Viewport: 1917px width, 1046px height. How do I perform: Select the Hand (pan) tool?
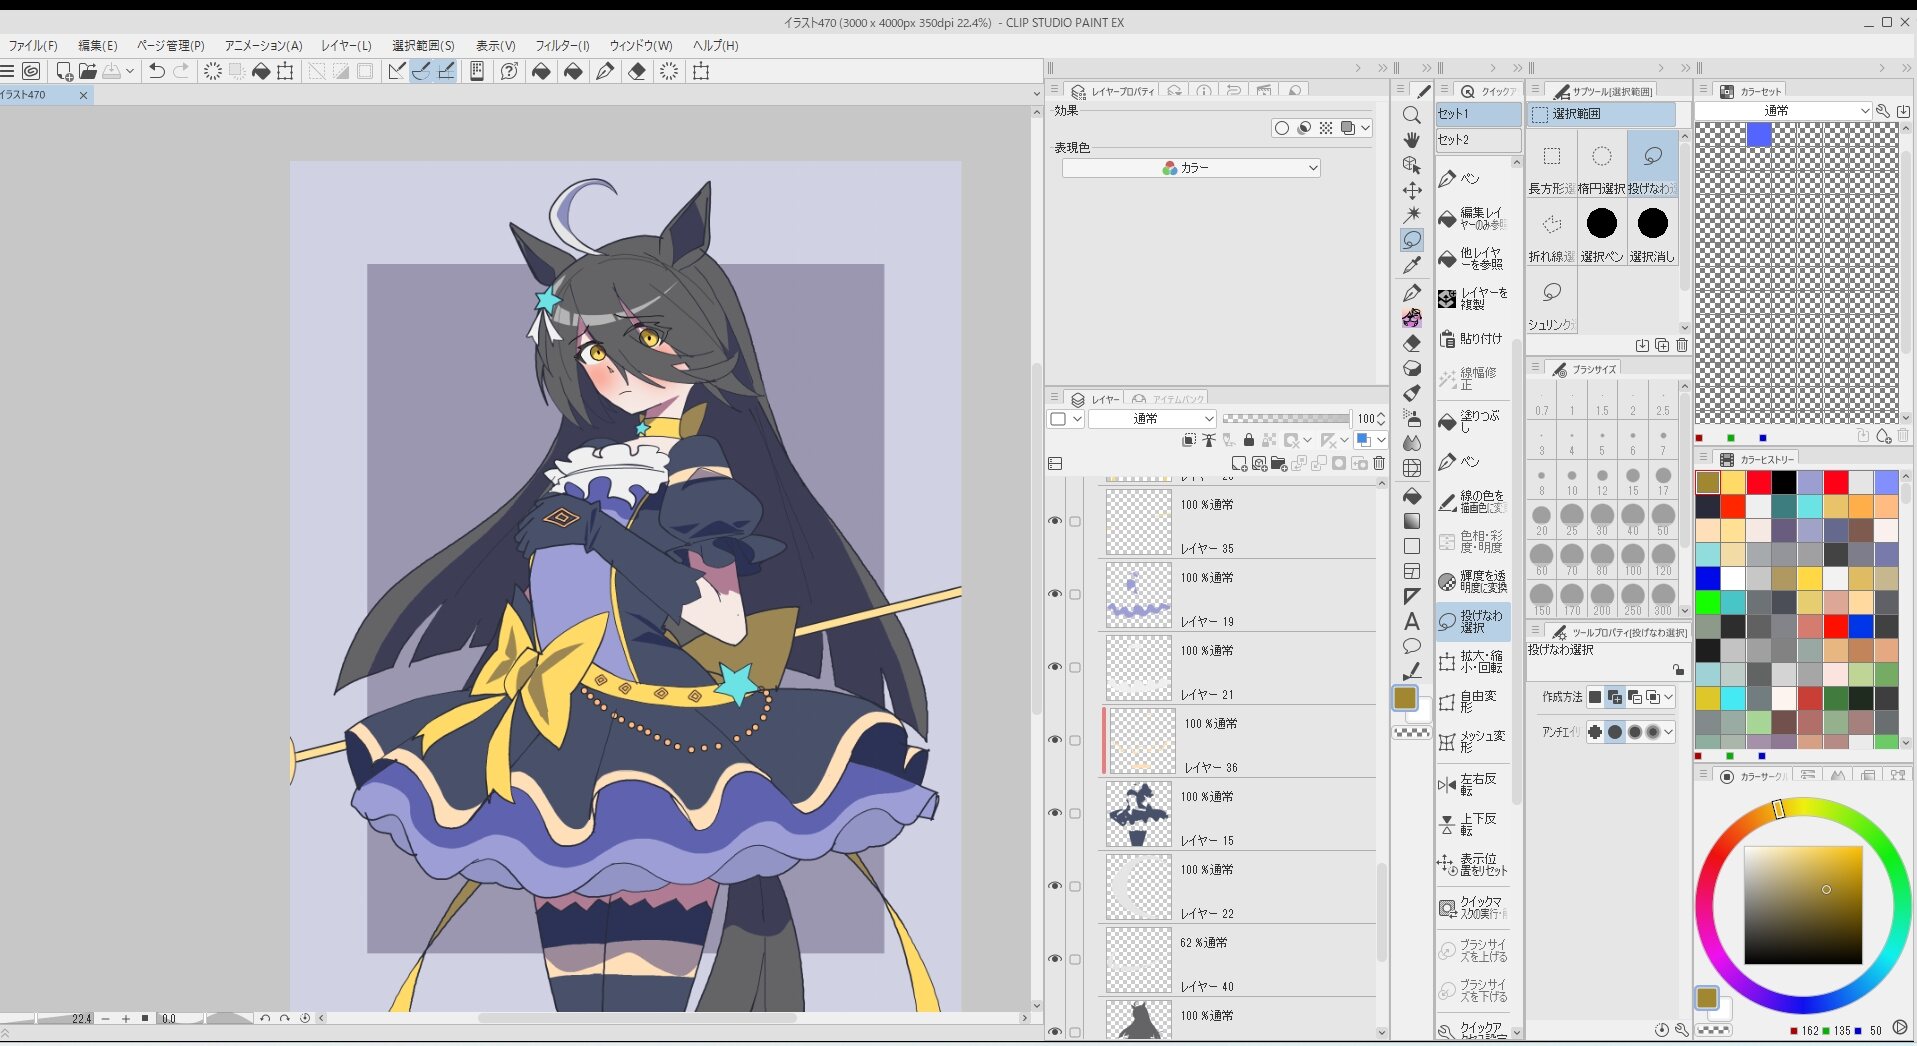click(x=1411, y=140)
